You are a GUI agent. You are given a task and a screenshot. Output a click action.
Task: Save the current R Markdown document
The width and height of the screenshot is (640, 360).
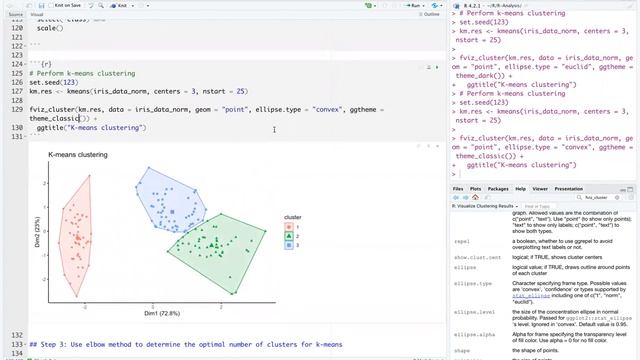41,6
